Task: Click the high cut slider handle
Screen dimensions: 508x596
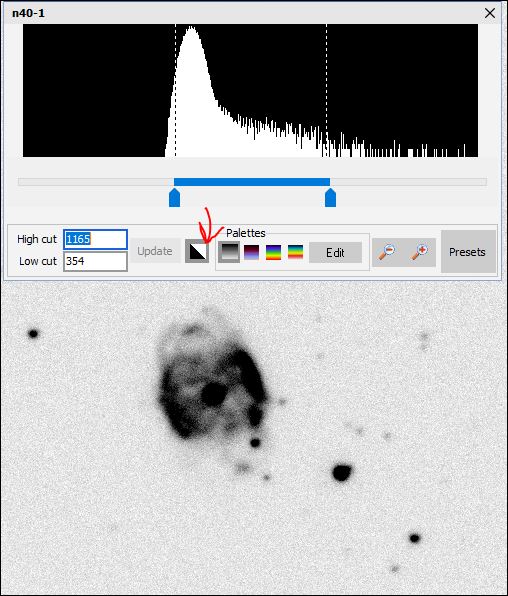Action: tap(330, 198)
